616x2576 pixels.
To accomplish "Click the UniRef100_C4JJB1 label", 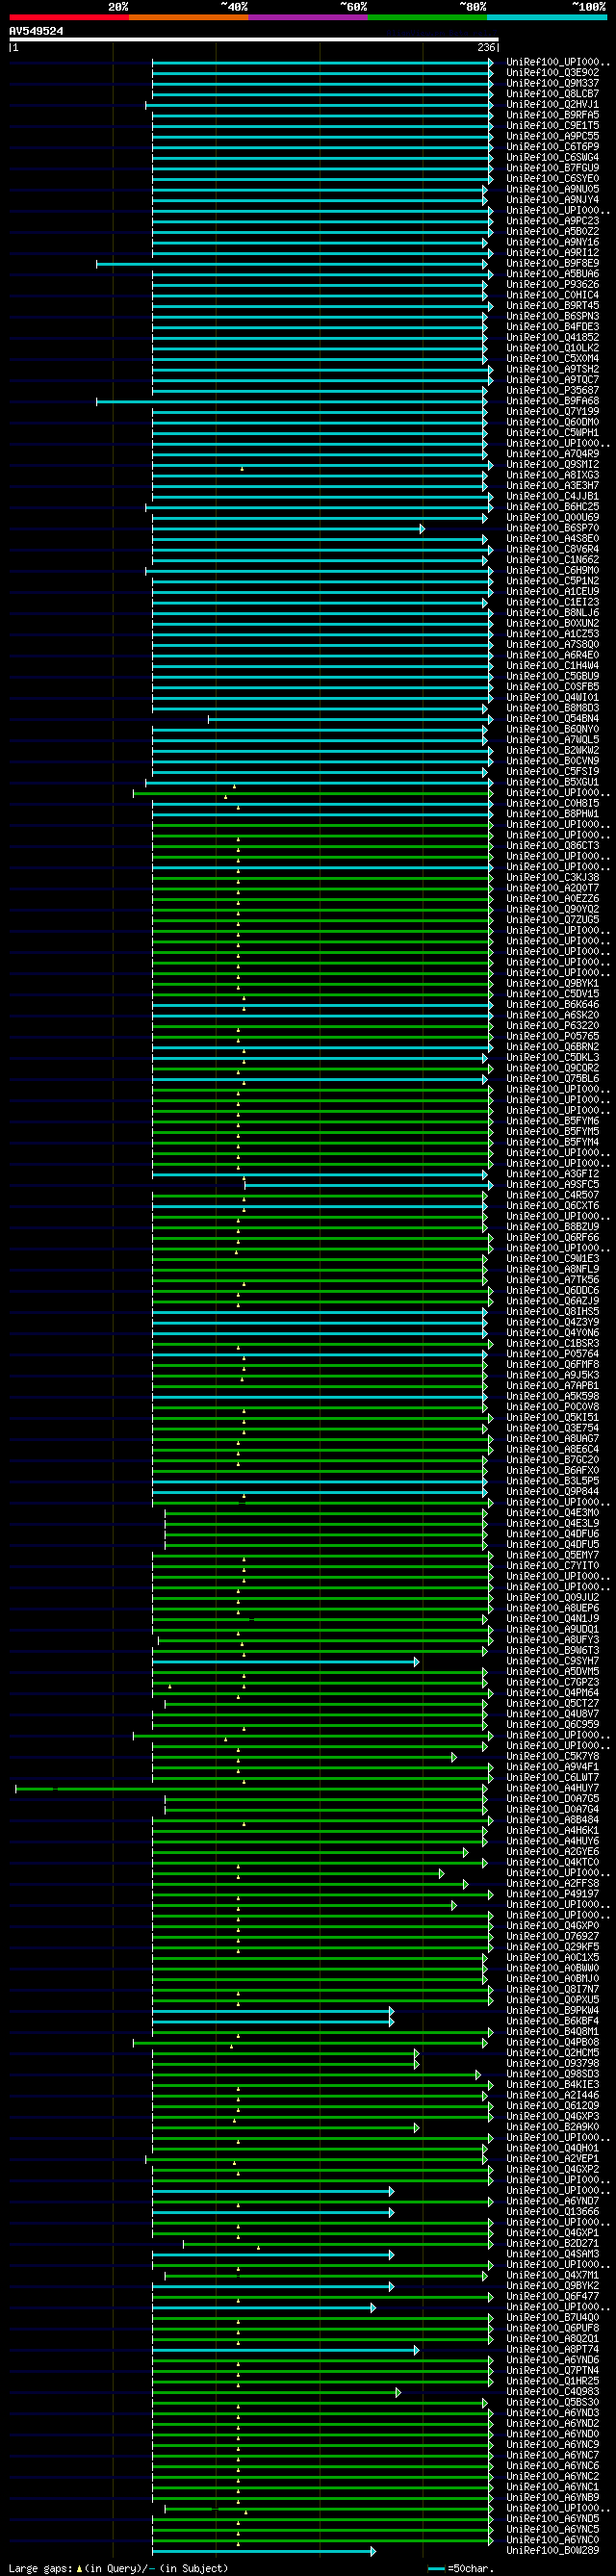I will pyautogui.click(x=553, y=497).
